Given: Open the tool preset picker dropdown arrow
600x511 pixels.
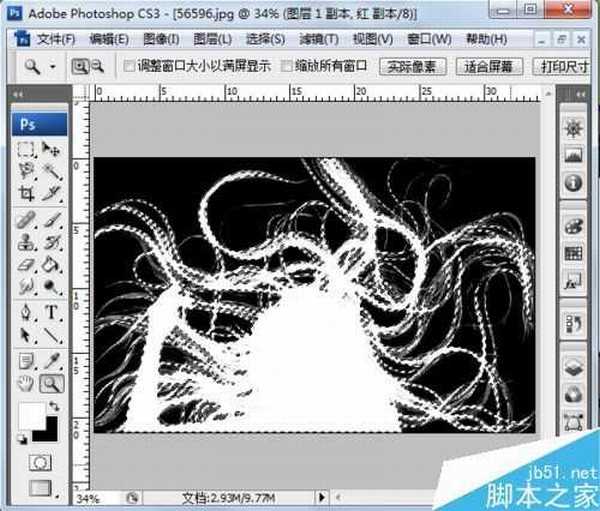Looking at the screenshot, I should click(x=53, y=67).
